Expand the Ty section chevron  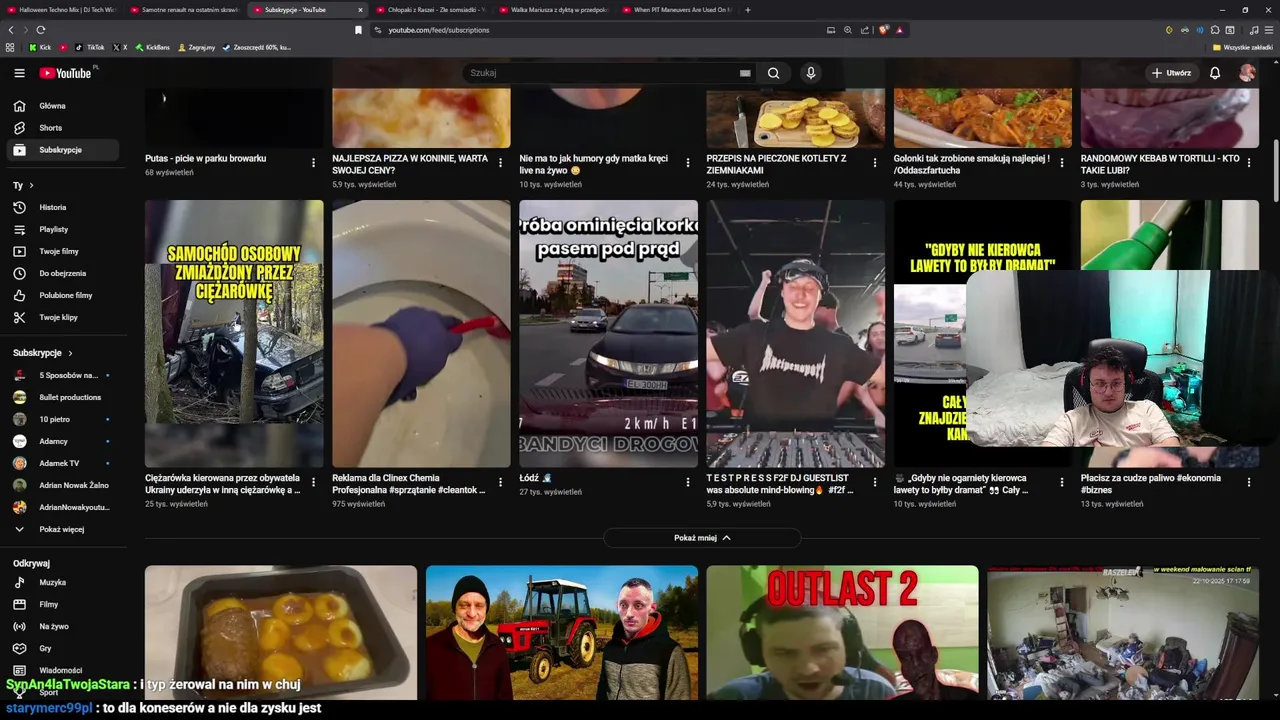coord(31,185)
